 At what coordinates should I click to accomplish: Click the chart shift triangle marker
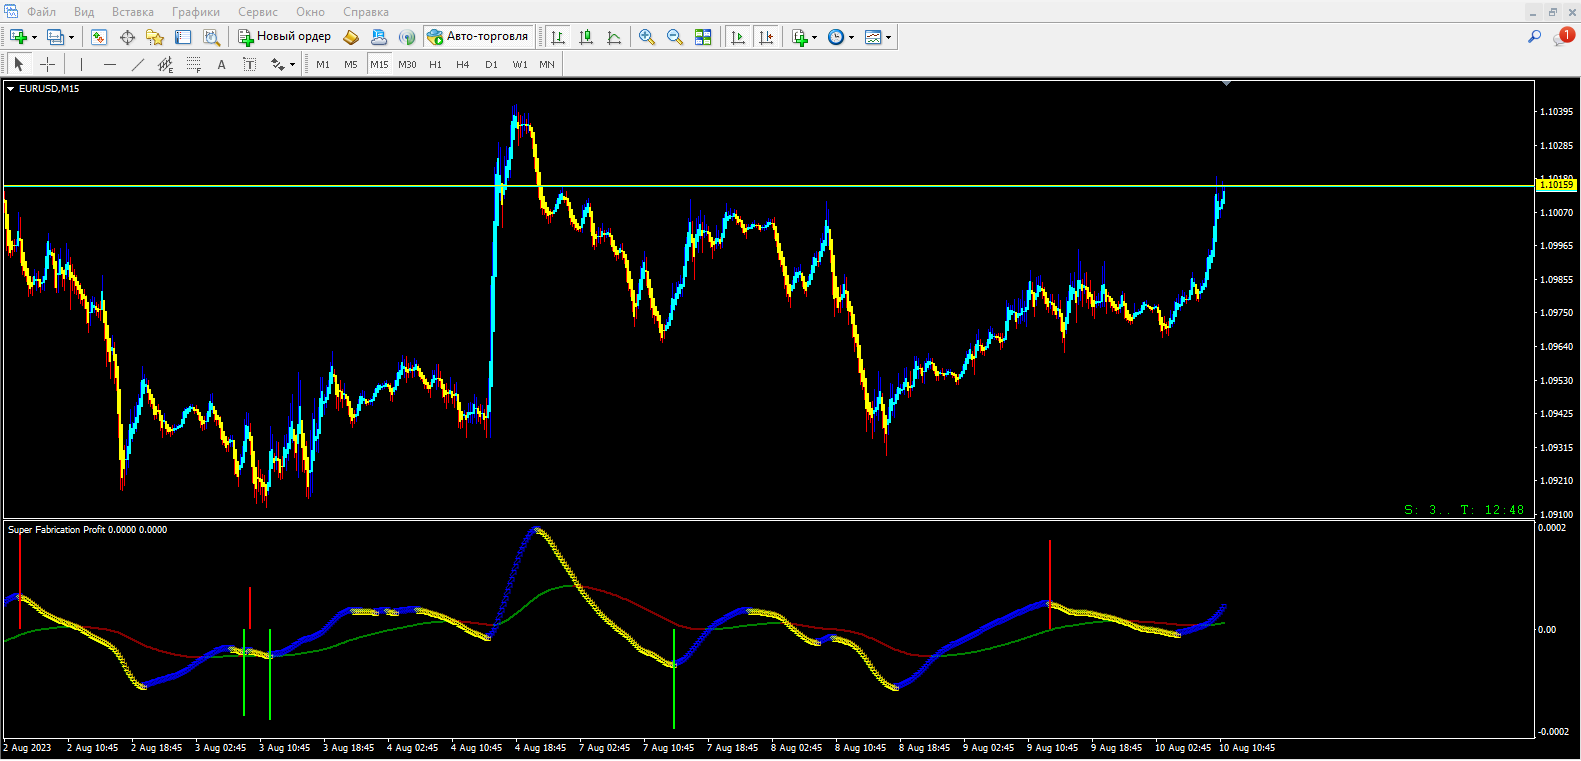[1226, 84]
